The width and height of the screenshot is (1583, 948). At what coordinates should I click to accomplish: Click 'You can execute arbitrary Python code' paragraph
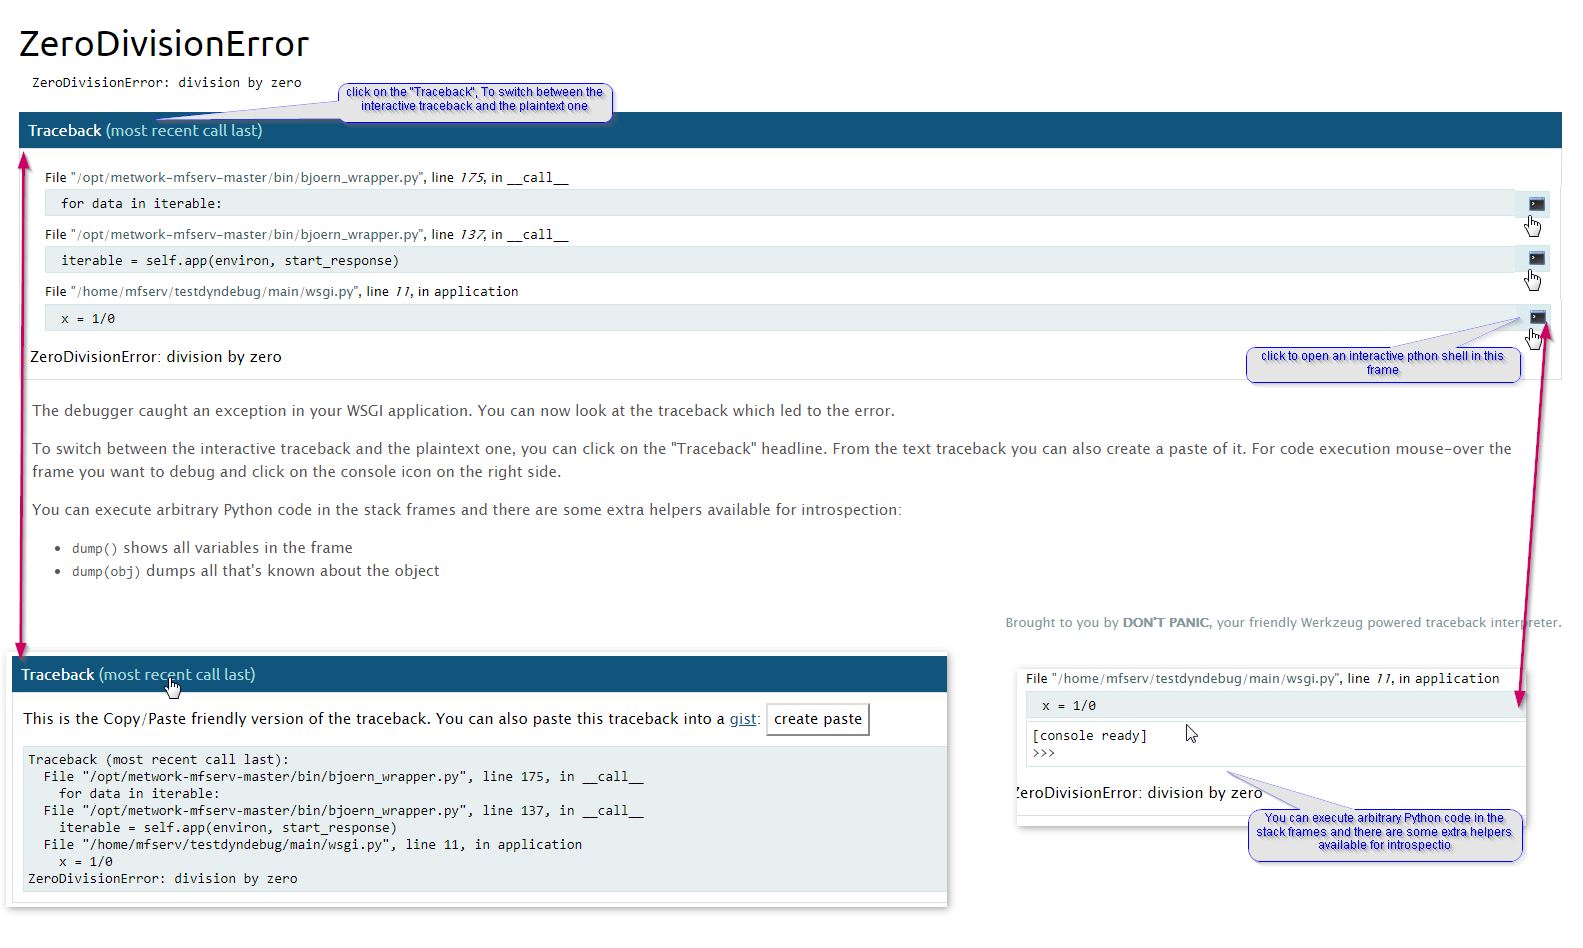pyautogui.click(x=466, y=510)
